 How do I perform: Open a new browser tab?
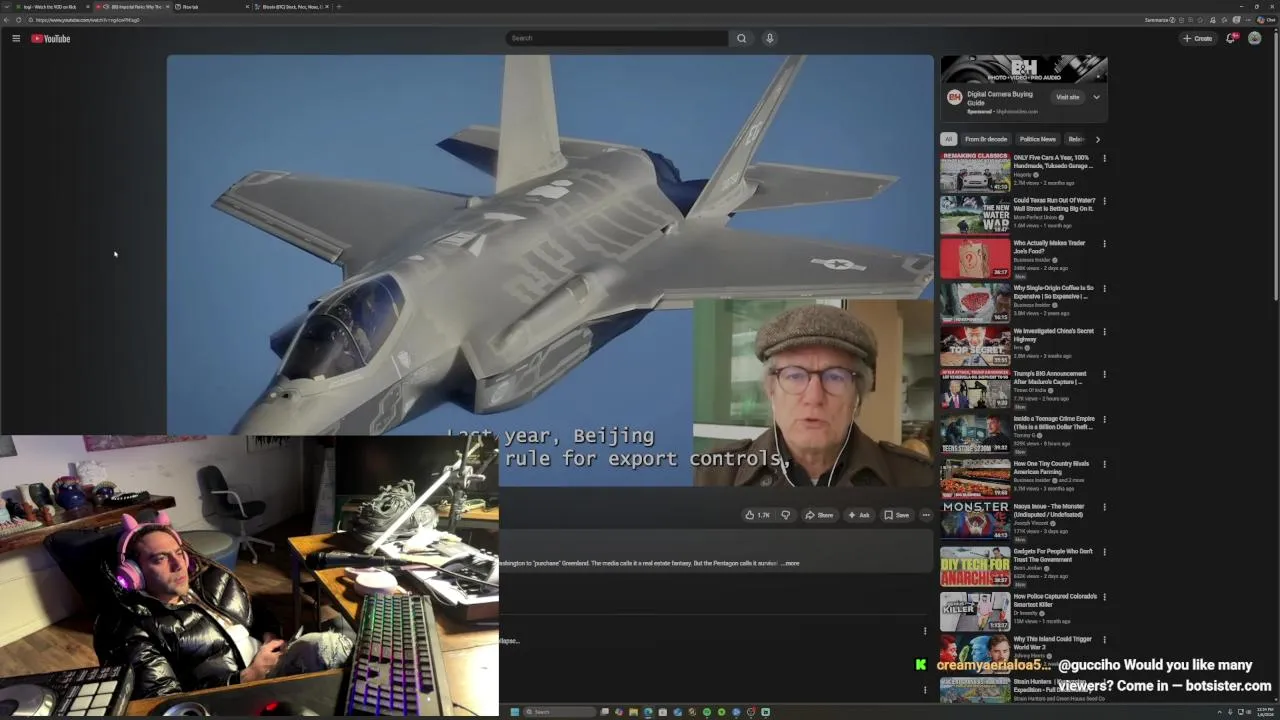click(x=339, y=7)
